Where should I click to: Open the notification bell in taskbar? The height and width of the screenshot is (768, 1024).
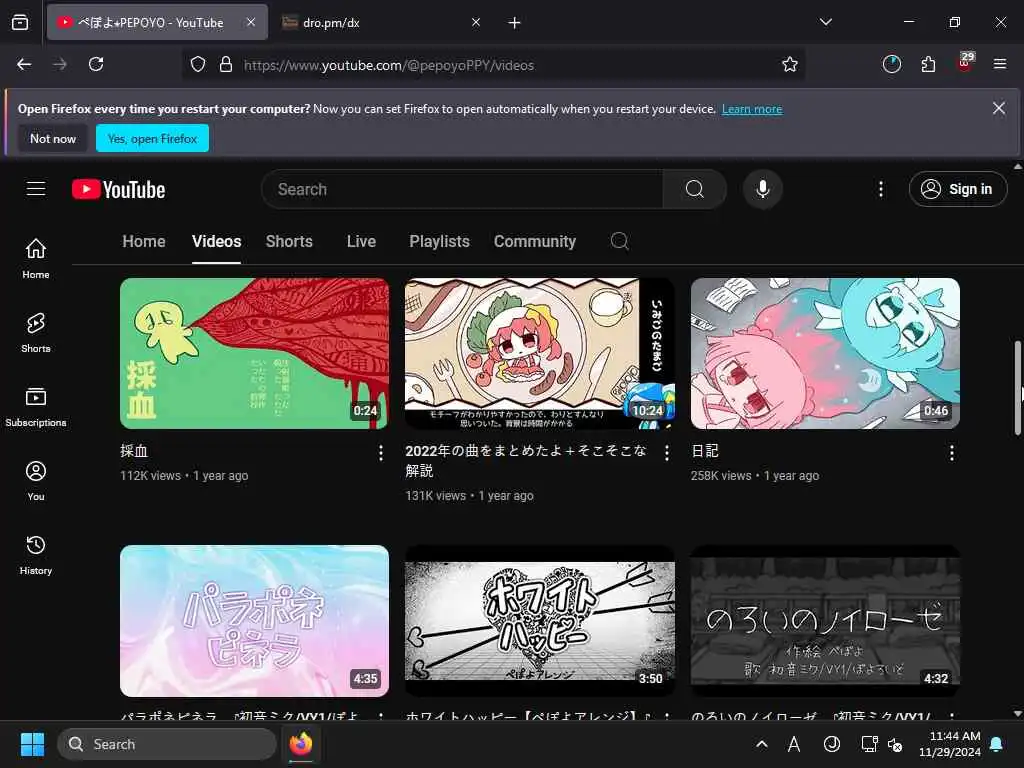[x=997, y=744]
